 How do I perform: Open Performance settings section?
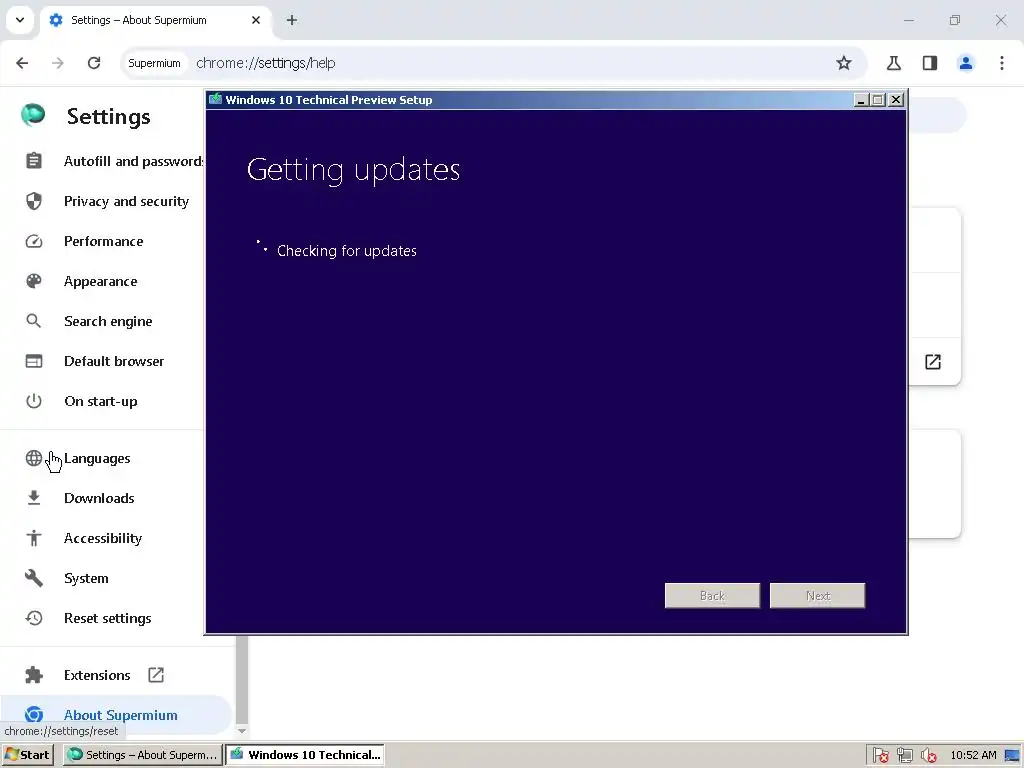[103, 242]
